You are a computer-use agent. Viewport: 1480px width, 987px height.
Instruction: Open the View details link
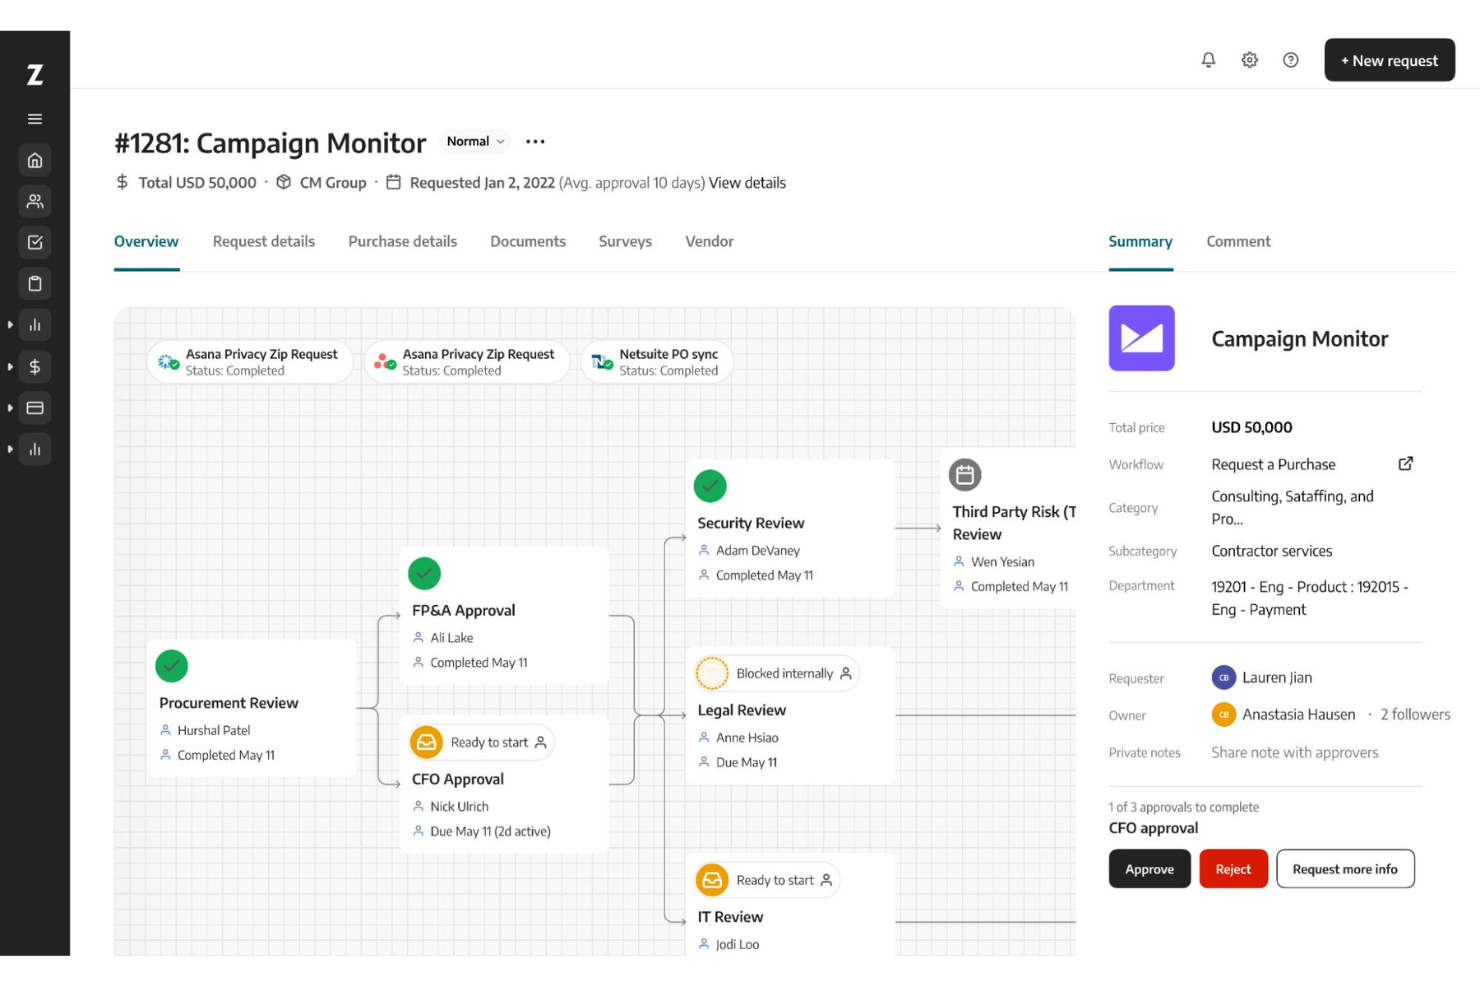coord(747,182)
